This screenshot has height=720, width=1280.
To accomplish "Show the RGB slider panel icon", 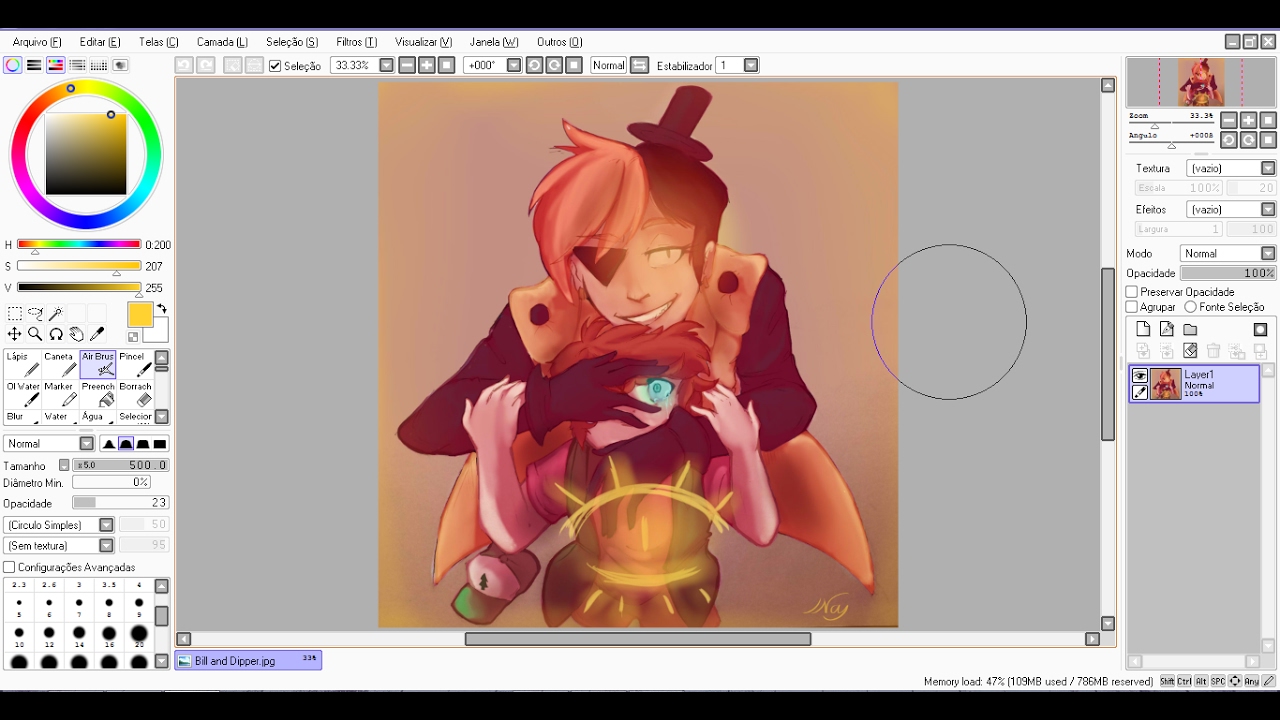I will tap(34, 65).
